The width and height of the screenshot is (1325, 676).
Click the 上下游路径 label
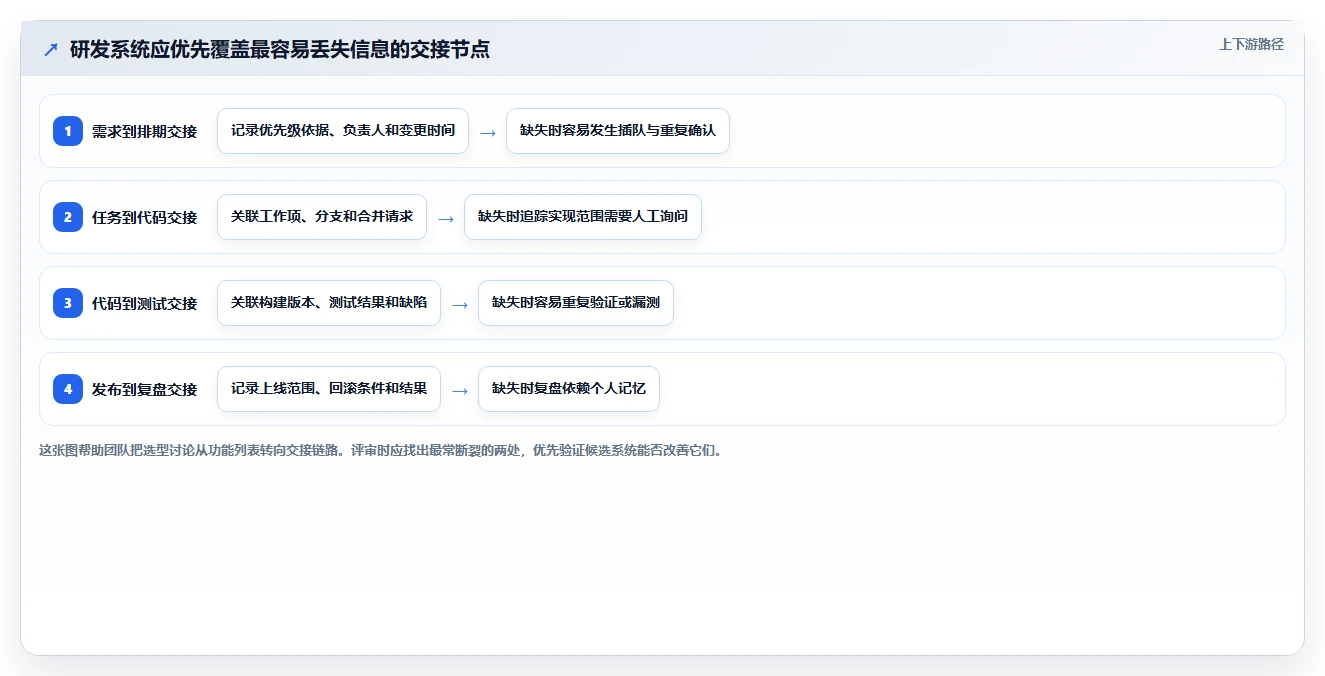click(x=1251, y=44)
